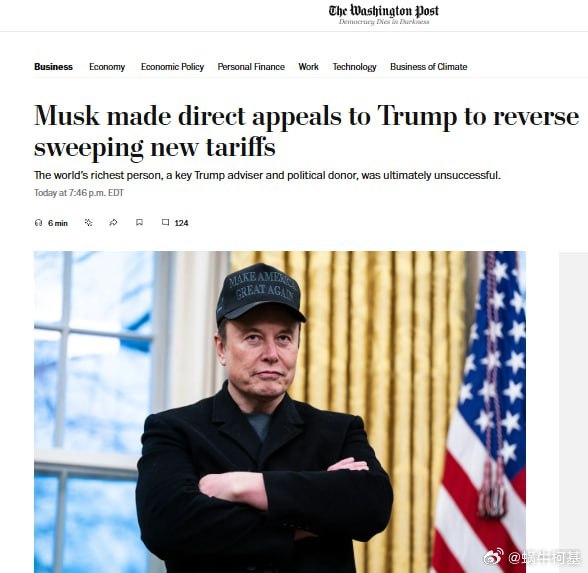
Task: Click the Weibo logo watermark
Action: point(494,558)
